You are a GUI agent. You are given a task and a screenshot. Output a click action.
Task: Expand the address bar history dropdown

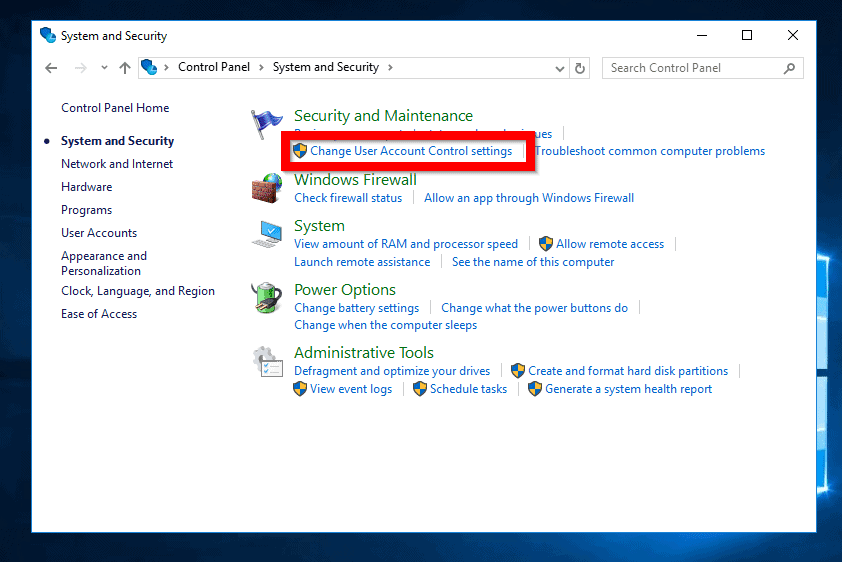(x=560, y=68)
